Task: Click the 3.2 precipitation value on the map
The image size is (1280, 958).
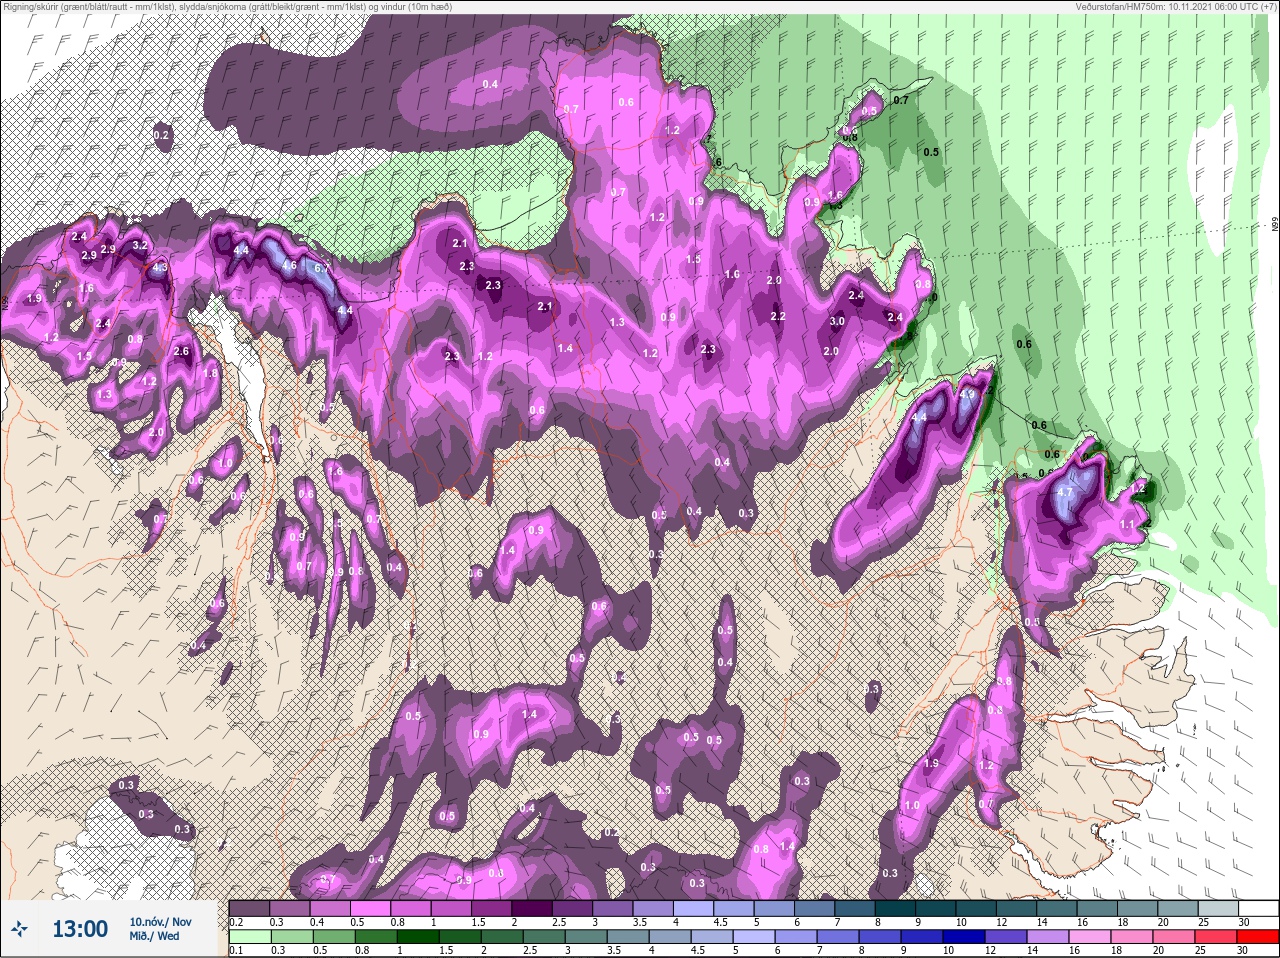Action: [x=140, y=245]
